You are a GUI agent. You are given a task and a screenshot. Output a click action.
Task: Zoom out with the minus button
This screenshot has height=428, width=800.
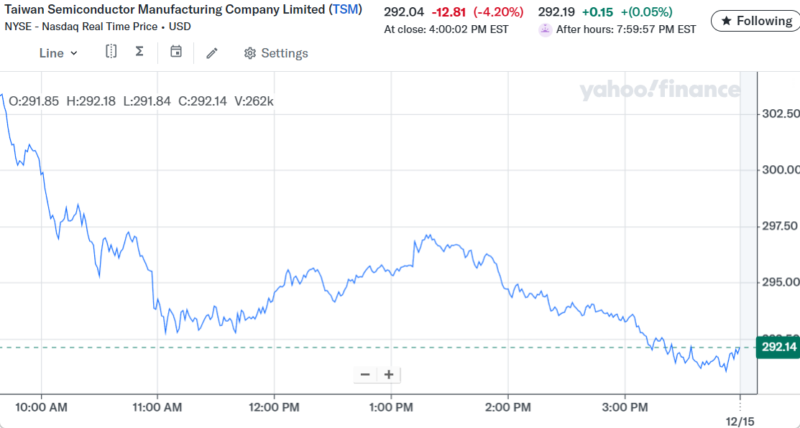[x=365, y=375]
